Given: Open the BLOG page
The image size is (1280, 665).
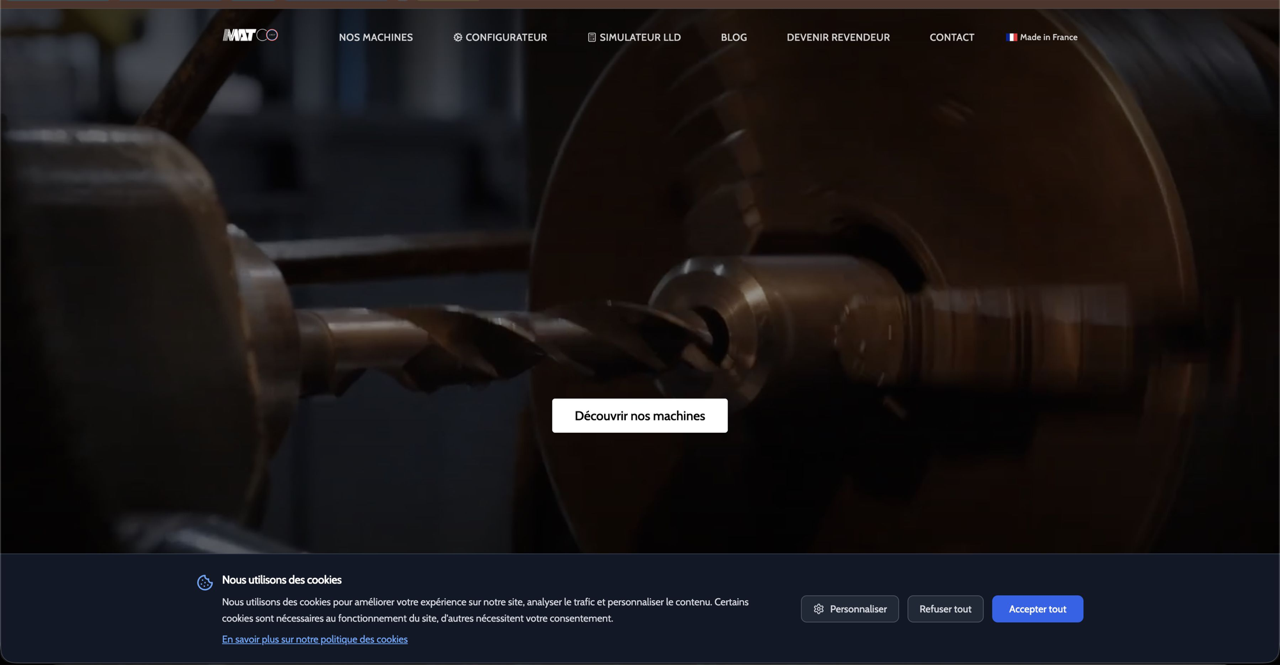Looking at the screenshot, I should pyautogui.click(x=734, y=37).
